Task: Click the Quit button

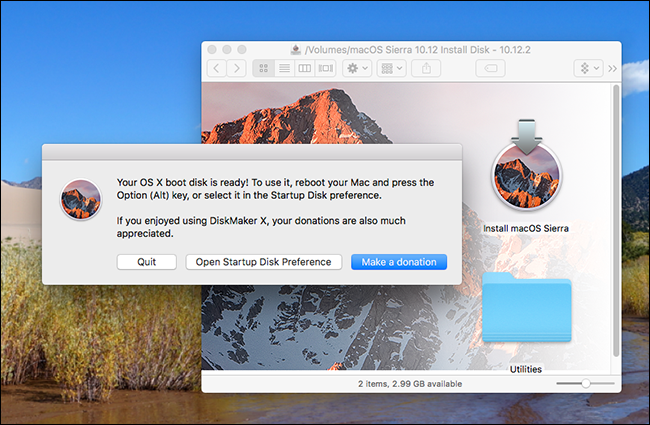Action: click(x=147, y=262)
